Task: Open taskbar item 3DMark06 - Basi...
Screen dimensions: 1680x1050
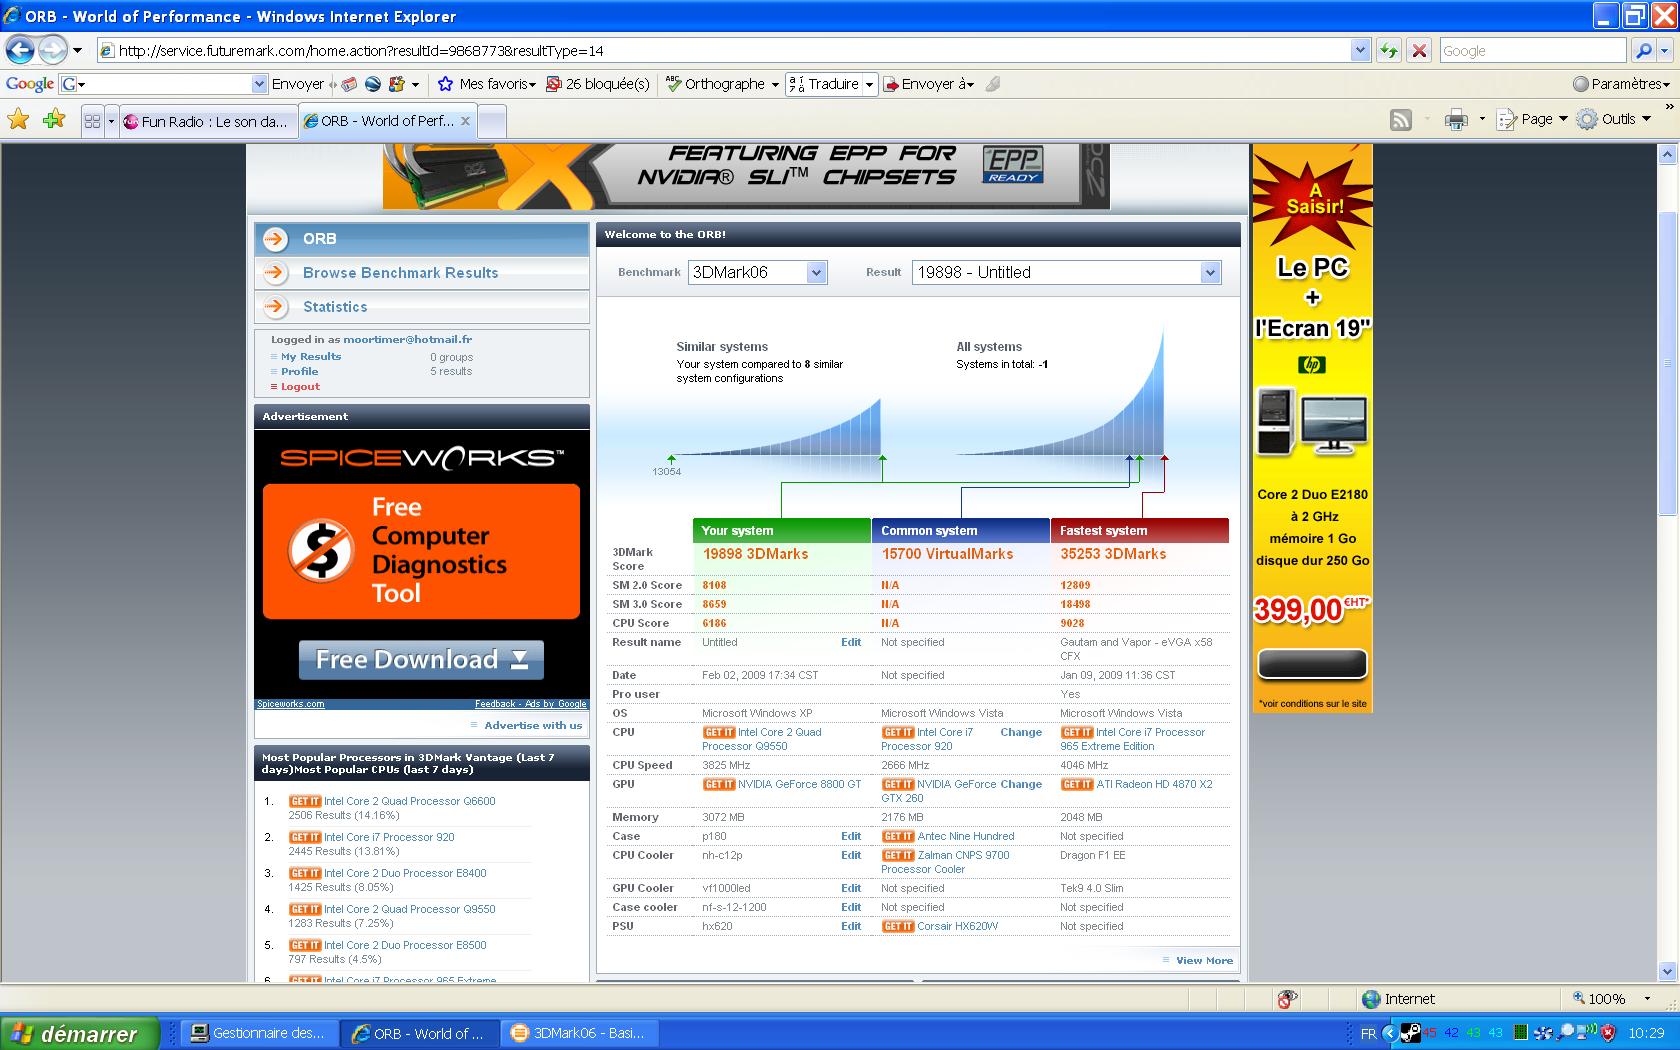Action: click(578, 1033)
